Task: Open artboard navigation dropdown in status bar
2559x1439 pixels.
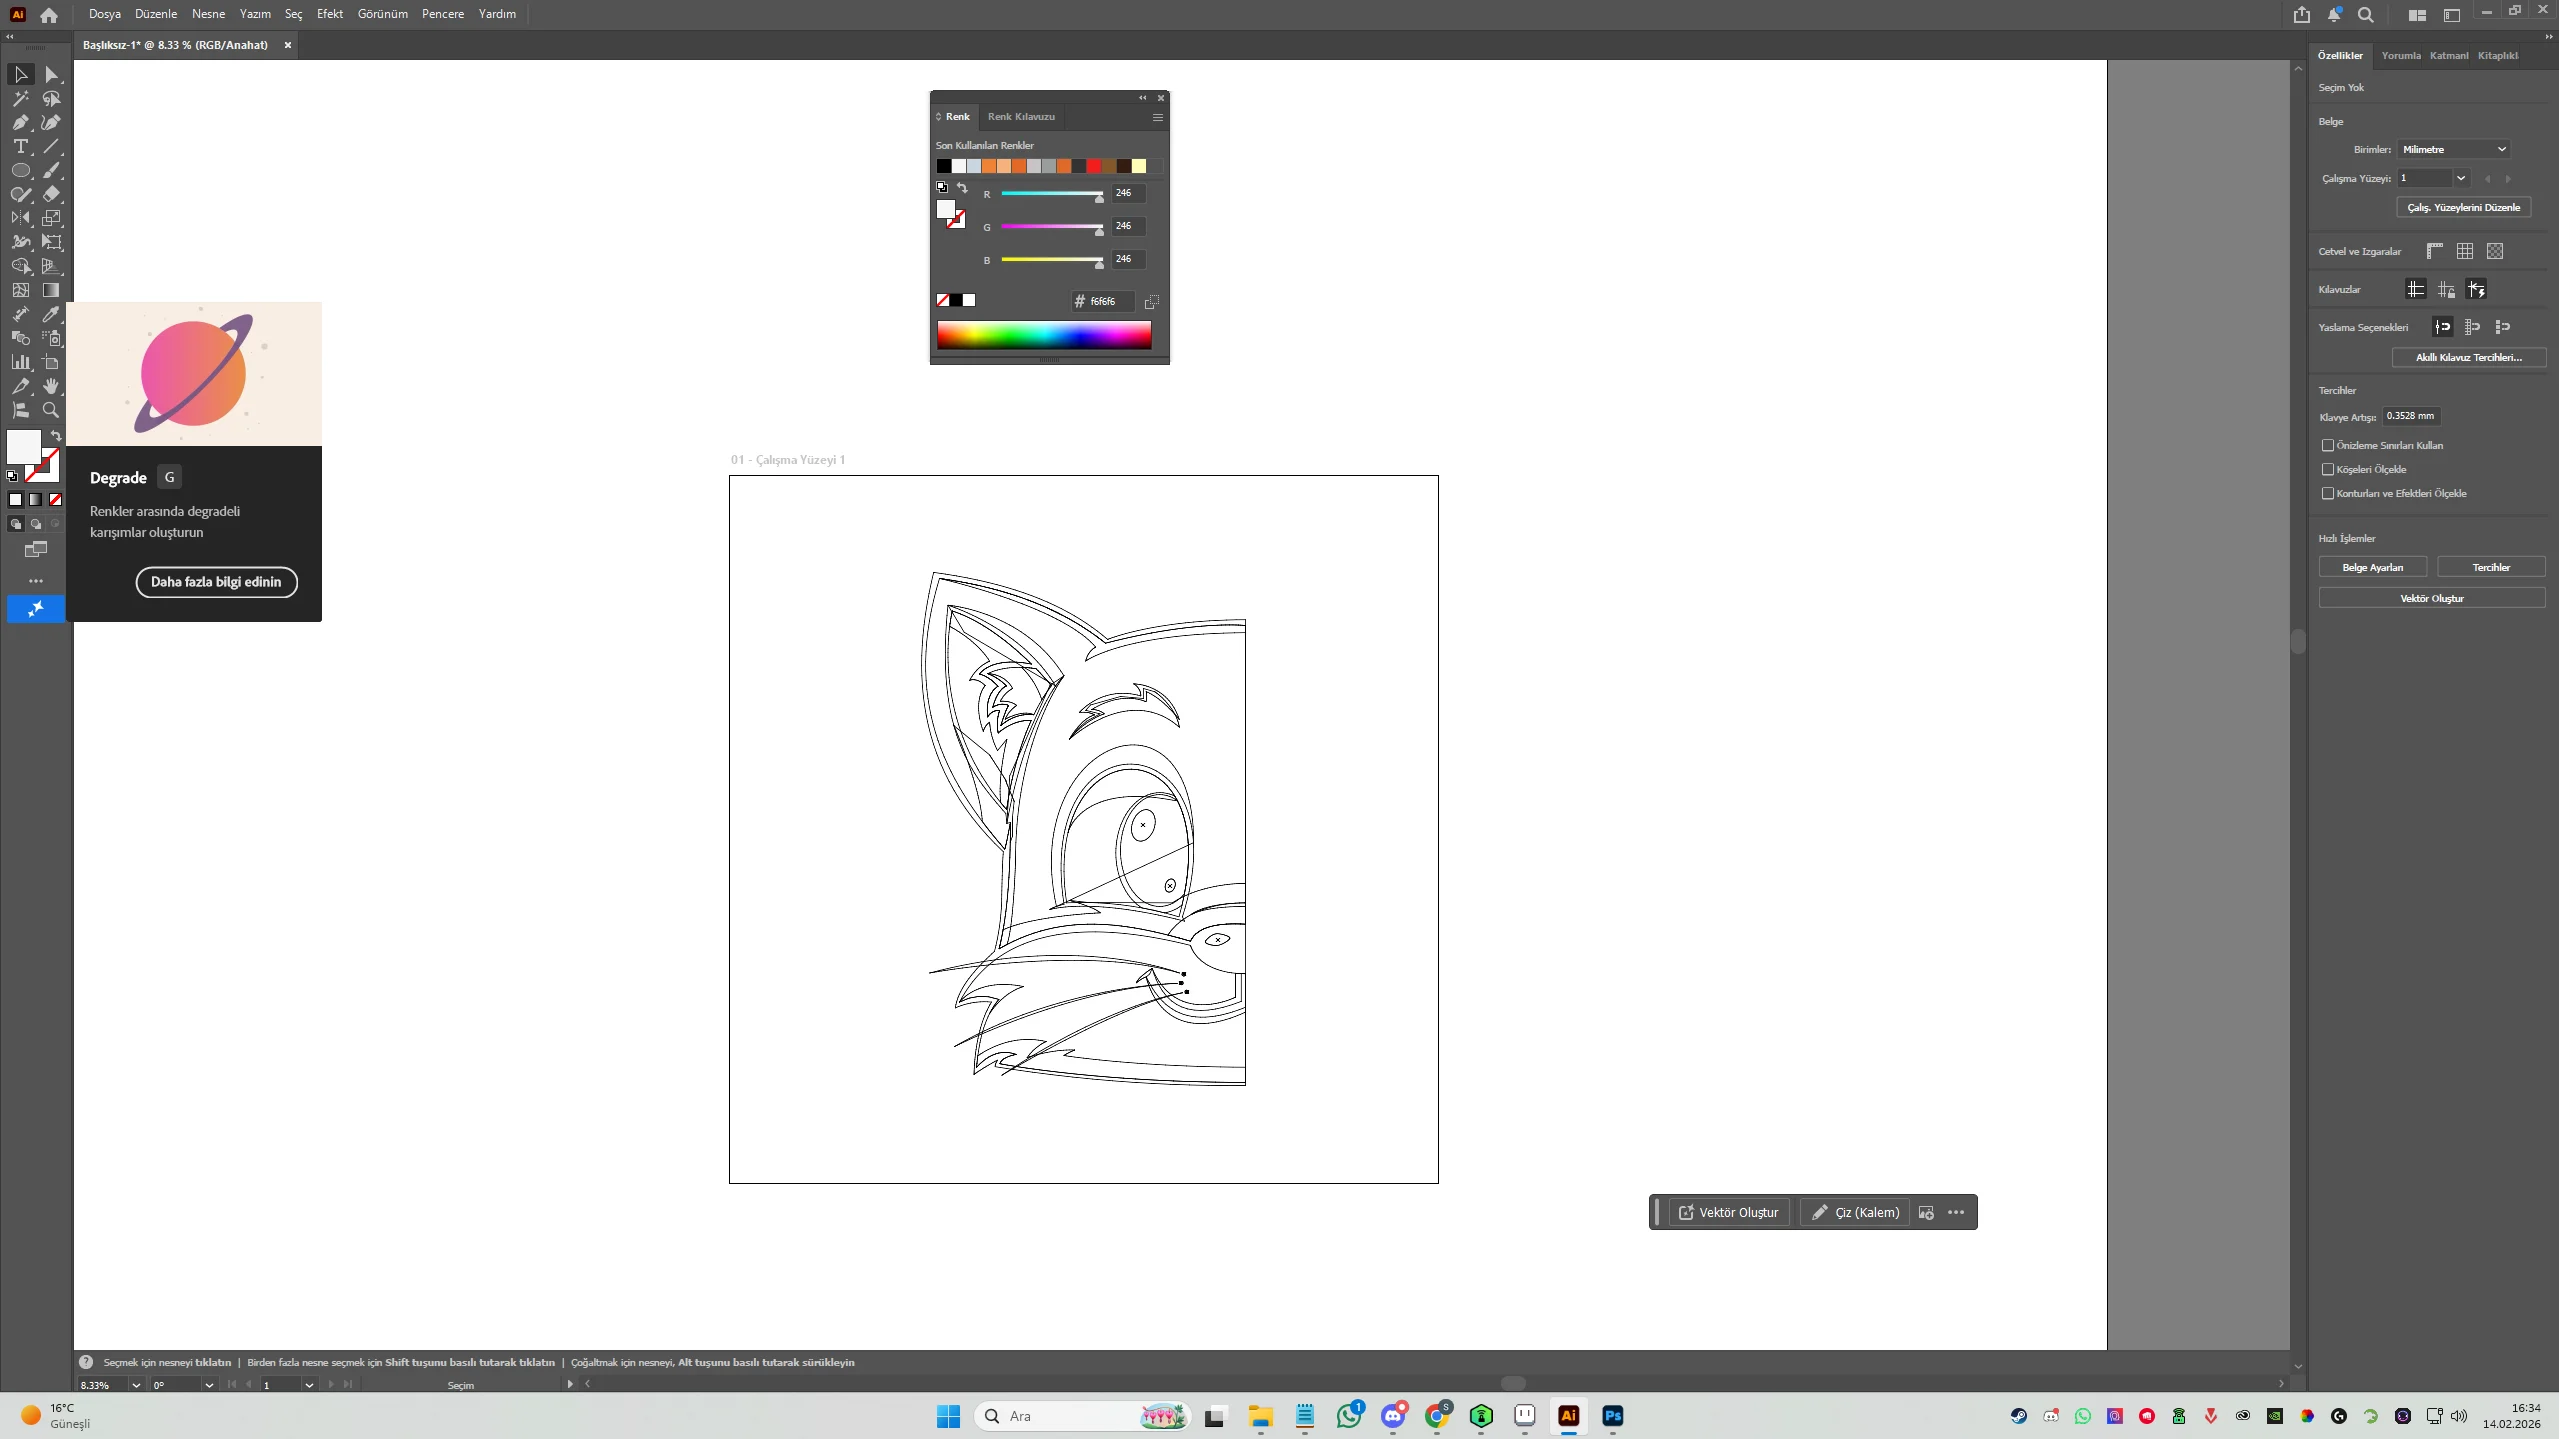Action: (x=309, y=1385)
